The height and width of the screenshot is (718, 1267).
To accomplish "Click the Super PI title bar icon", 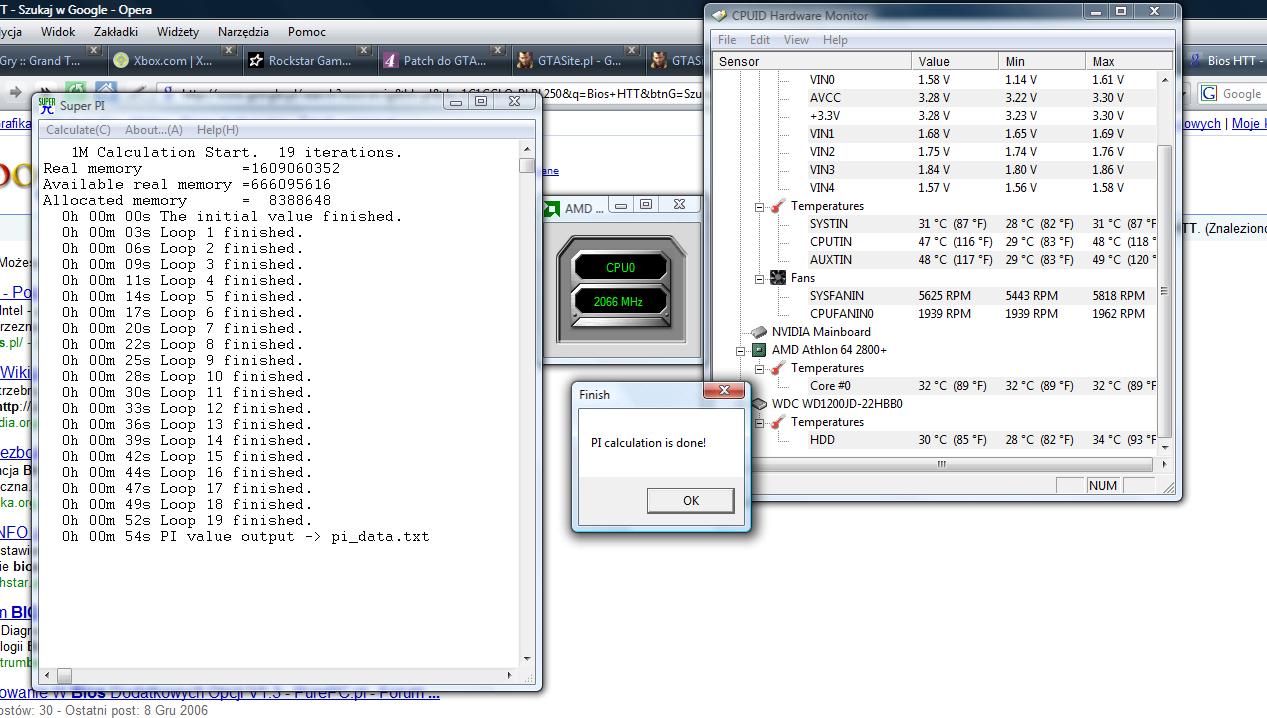I will click(46, 104).
